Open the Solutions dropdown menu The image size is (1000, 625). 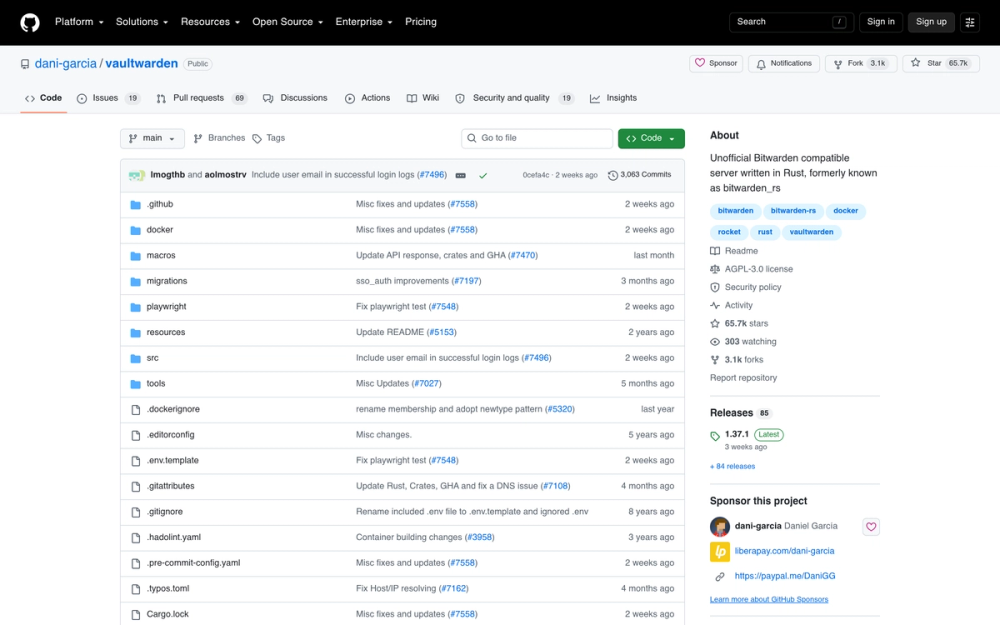(x=142, y=22)
